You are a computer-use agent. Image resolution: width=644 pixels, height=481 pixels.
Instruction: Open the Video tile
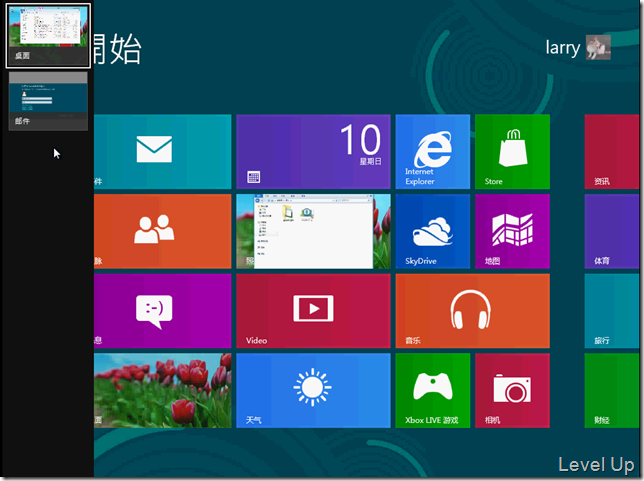pyautogui.click(x=313, y=311)
